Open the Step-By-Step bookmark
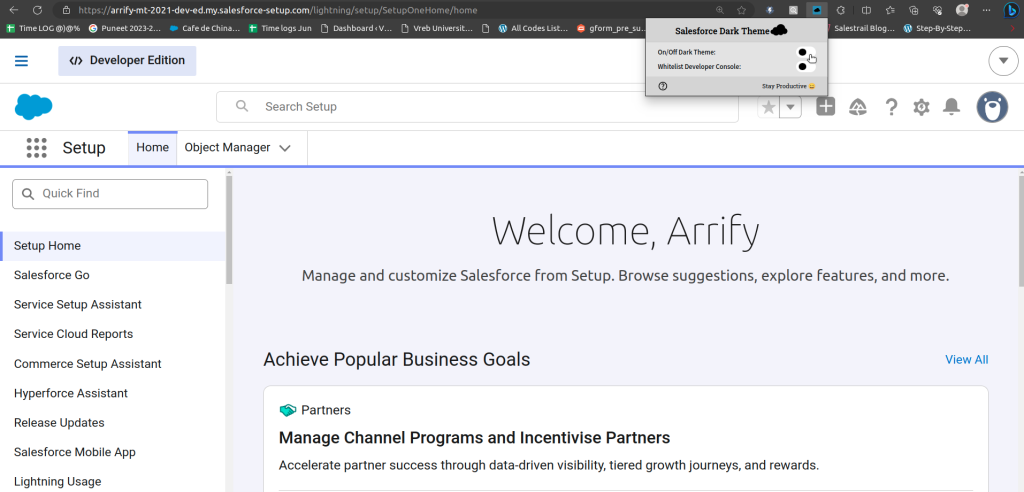Image resolution: width=1024 pixels, height=492 pixels. click(939, 28)
